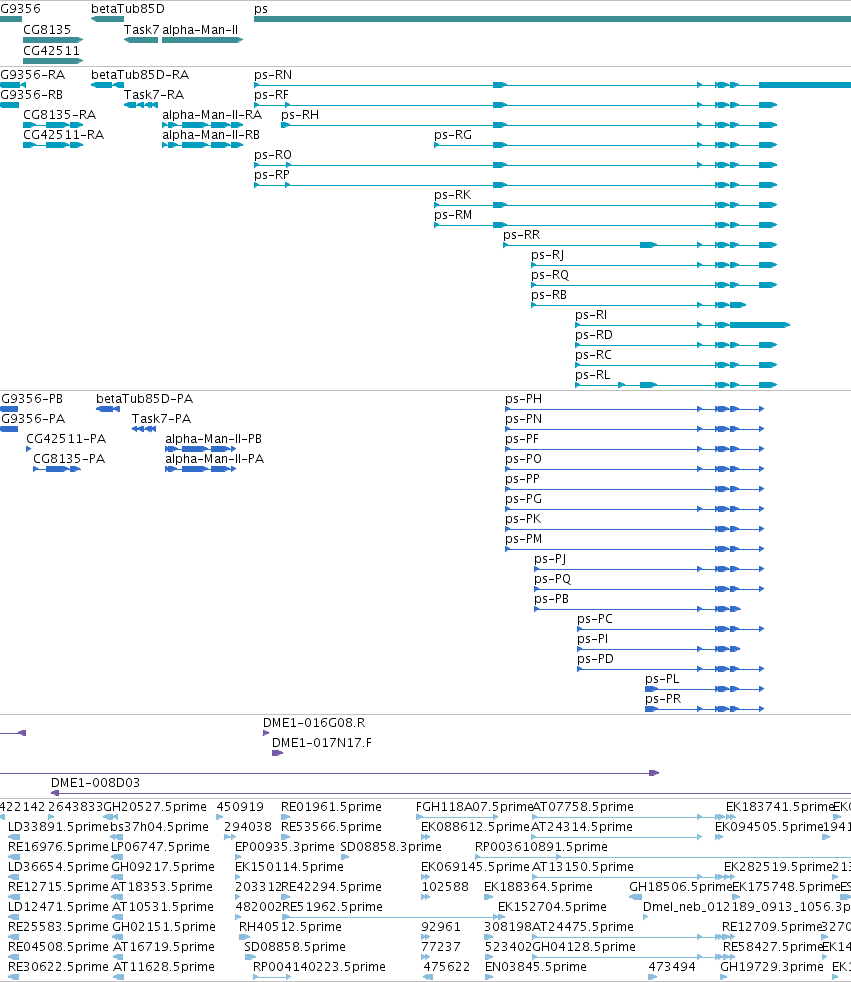This screenshot has height=982, width=851.
Task: Click the ps-PL protein label
Action: (662, 679)
